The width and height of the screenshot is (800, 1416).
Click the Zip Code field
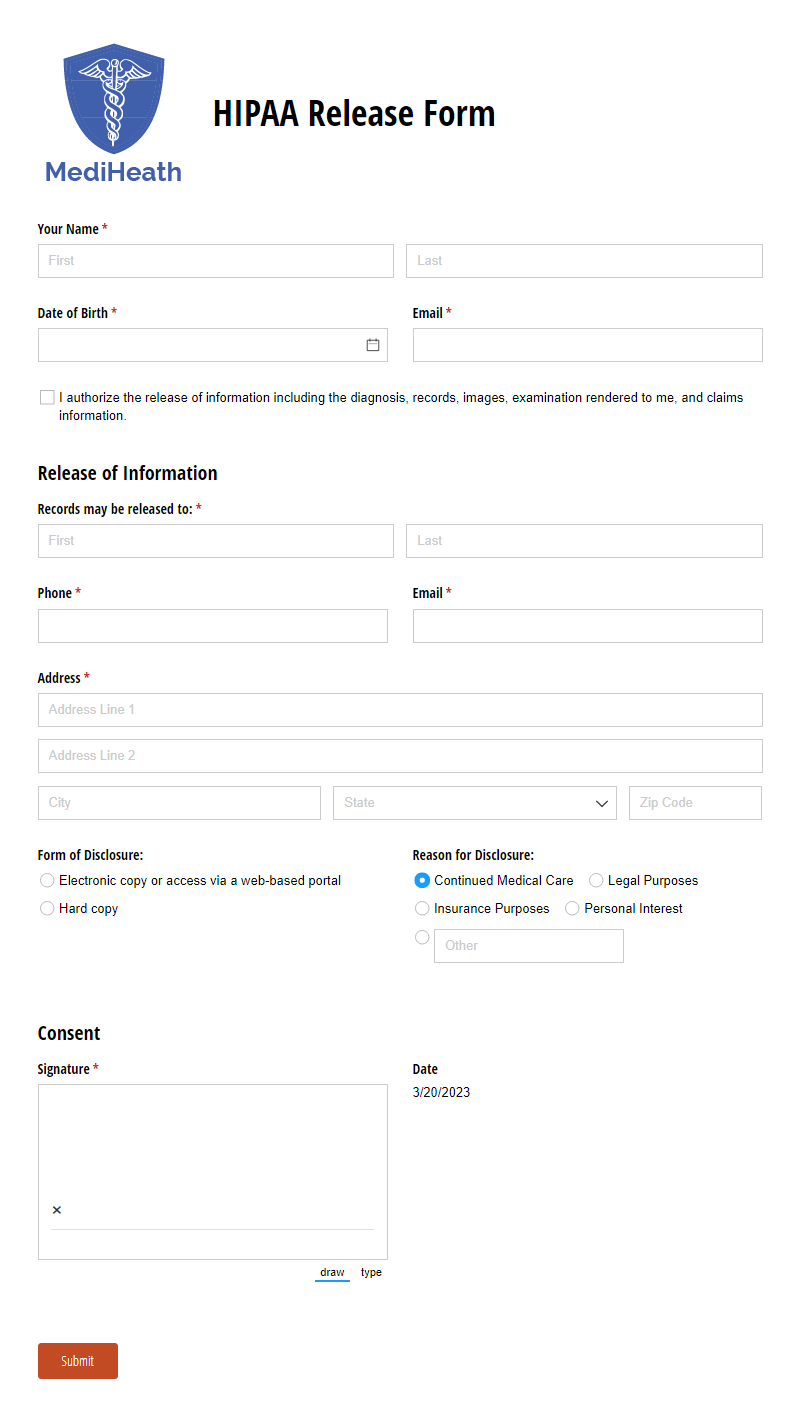695,803
